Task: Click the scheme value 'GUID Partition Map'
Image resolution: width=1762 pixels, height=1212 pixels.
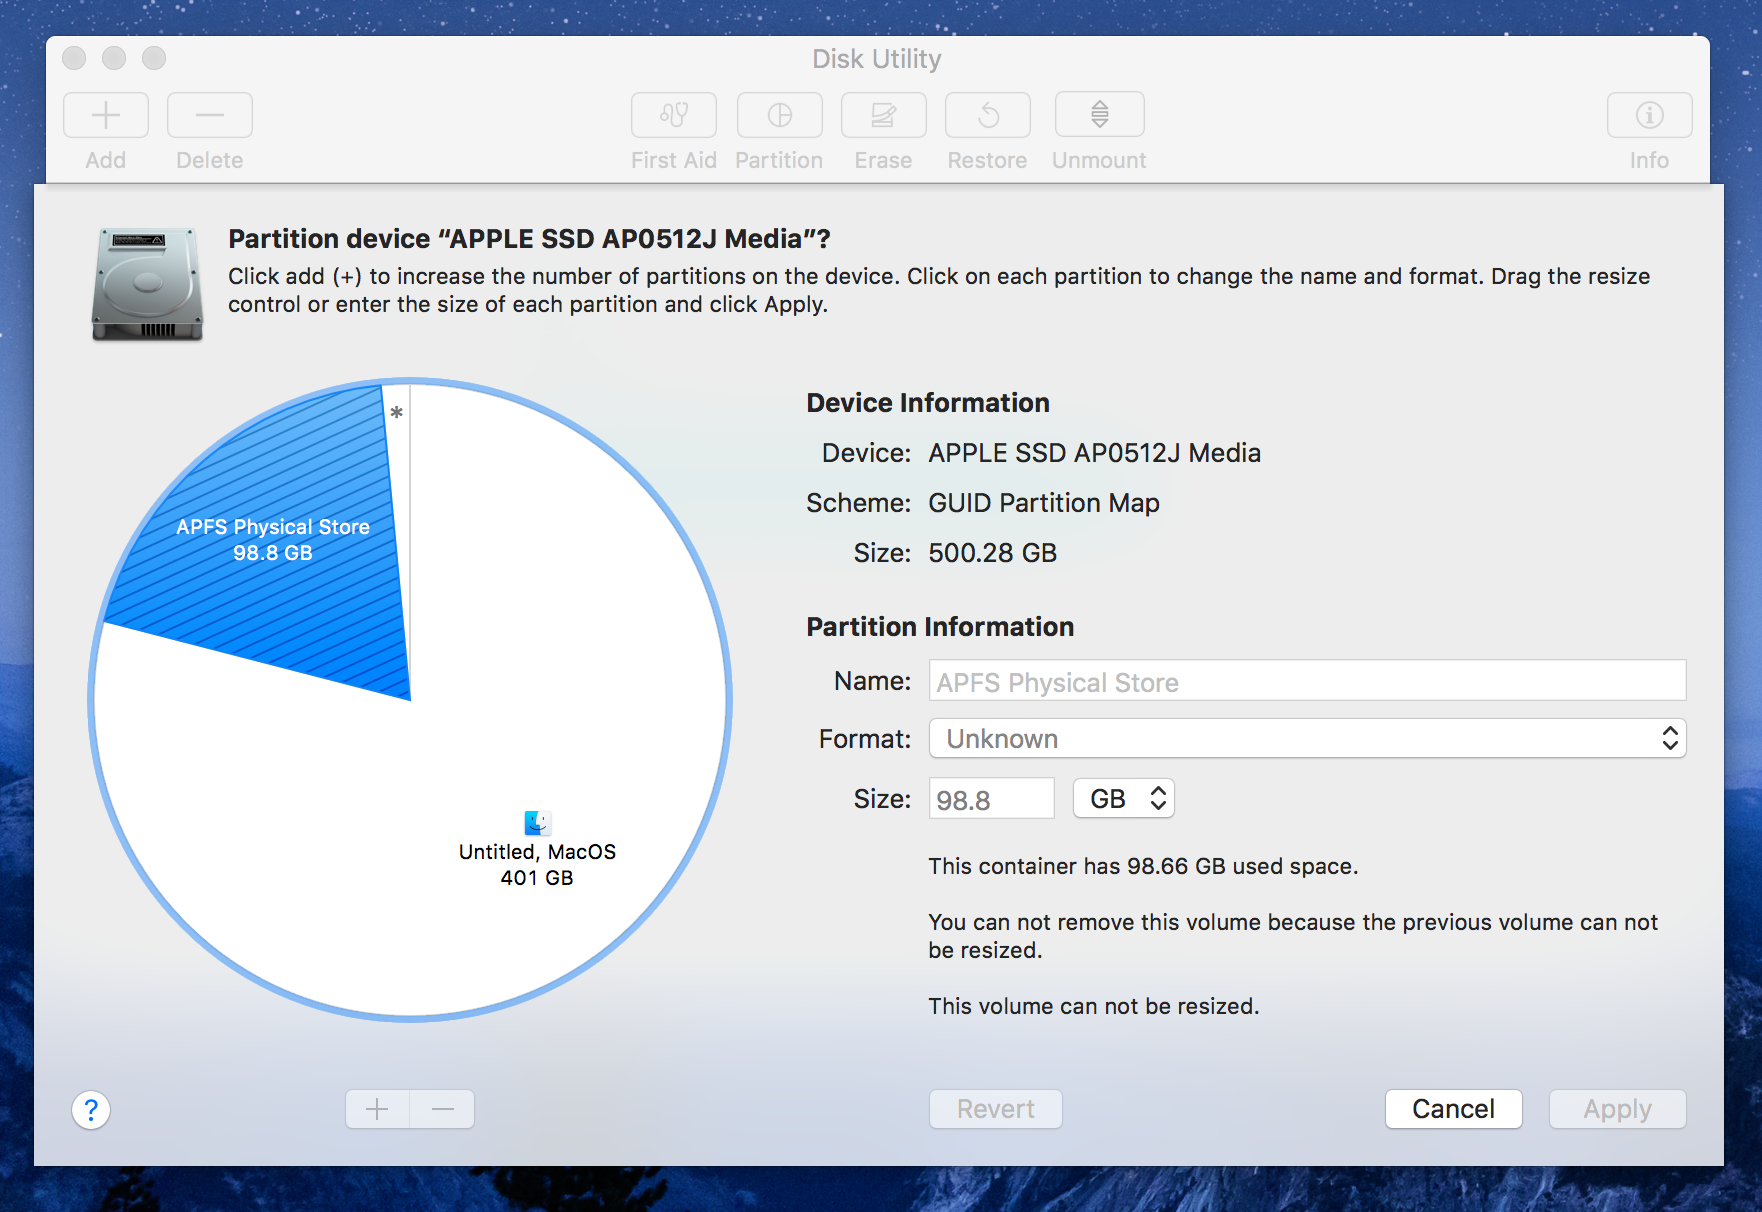Action: pyautogui.click(x=1044, y=503)
